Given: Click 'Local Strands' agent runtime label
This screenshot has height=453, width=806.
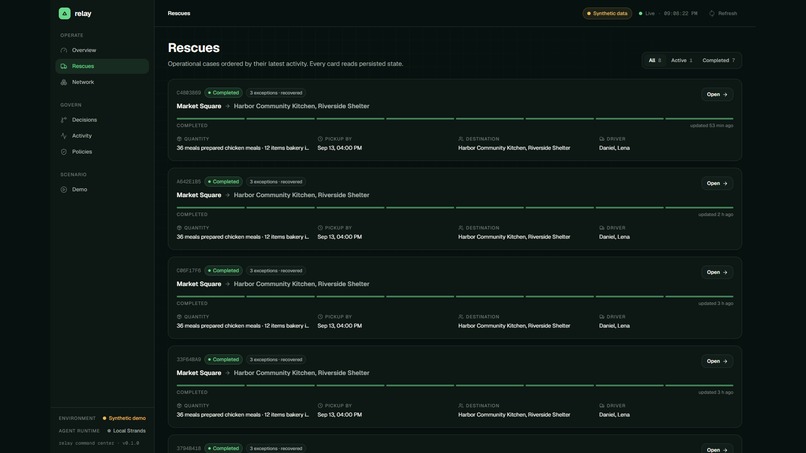Looking at the screenshot, I should pyautogui.click(x=126, y=431).
